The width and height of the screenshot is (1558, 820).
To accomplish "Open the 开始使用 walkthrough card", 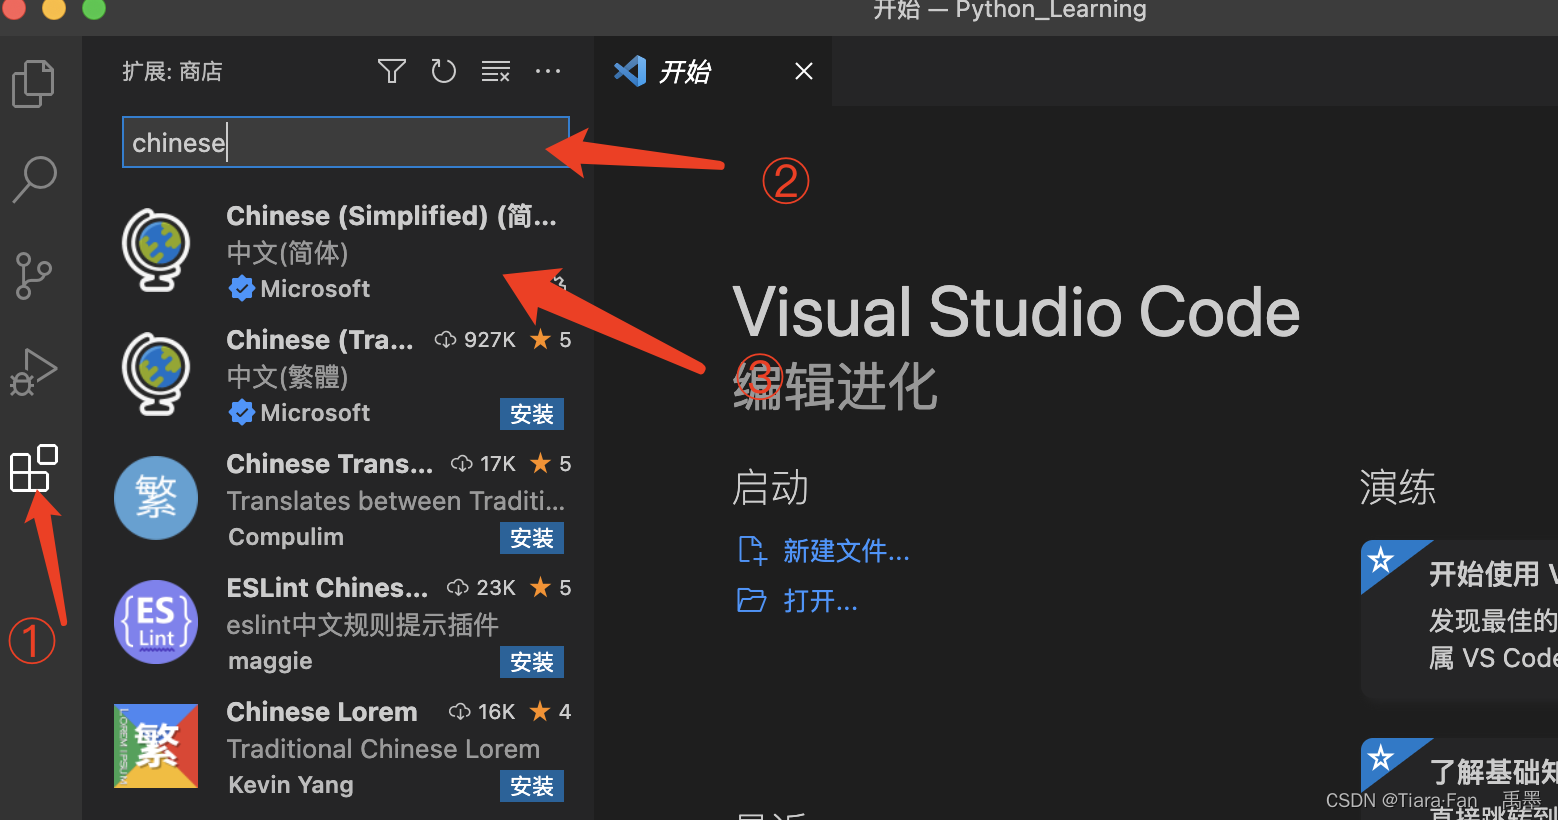I will (x=1459, y=618).
